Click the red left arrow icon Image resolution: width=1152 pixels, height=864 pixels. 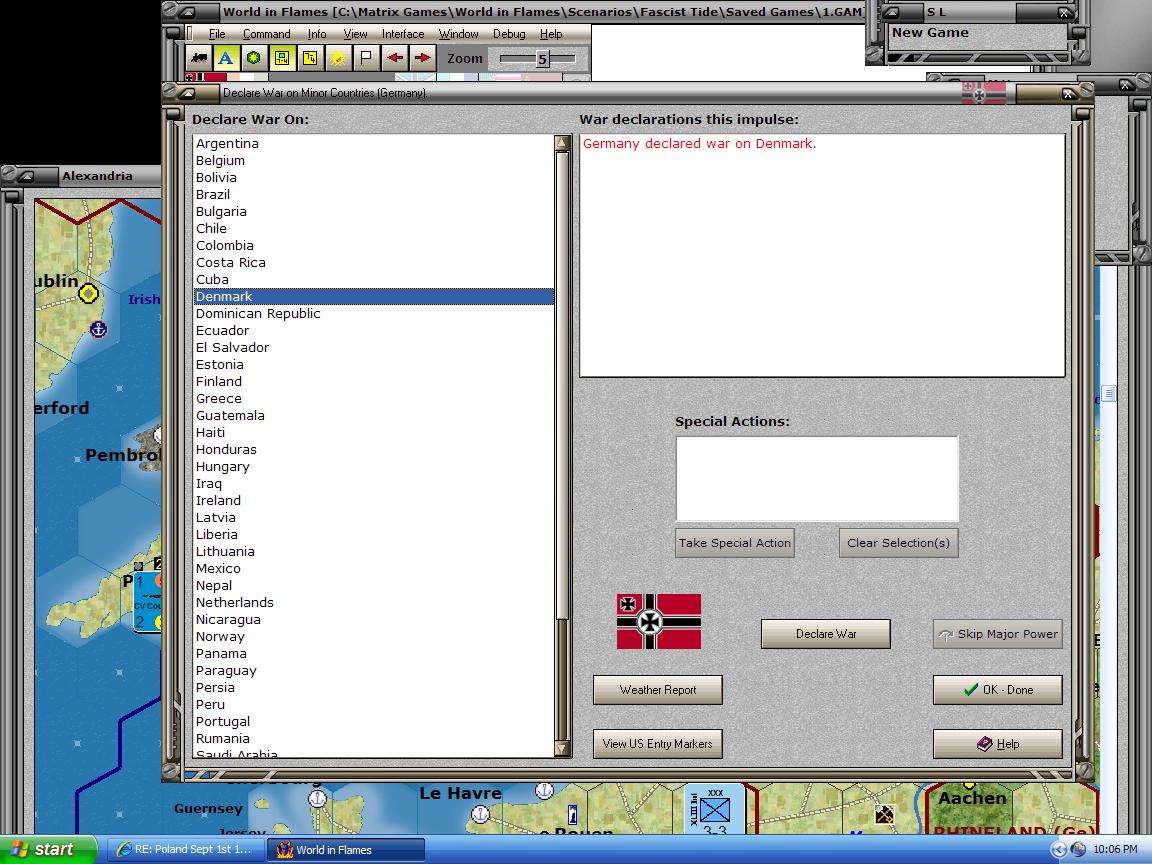(x=395, y=58)
